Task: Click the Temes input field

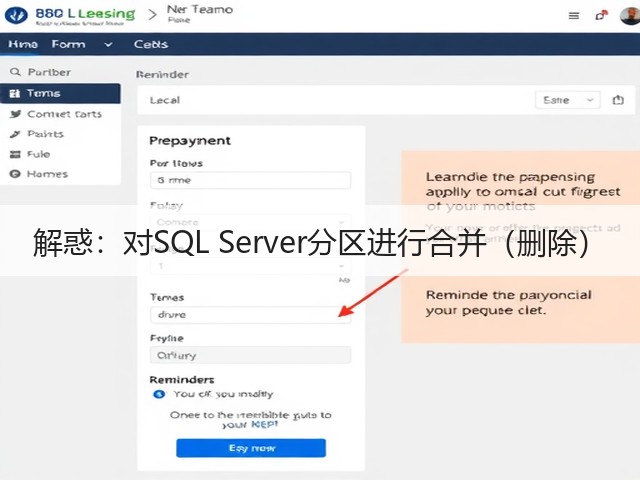Action: point(251,315)
